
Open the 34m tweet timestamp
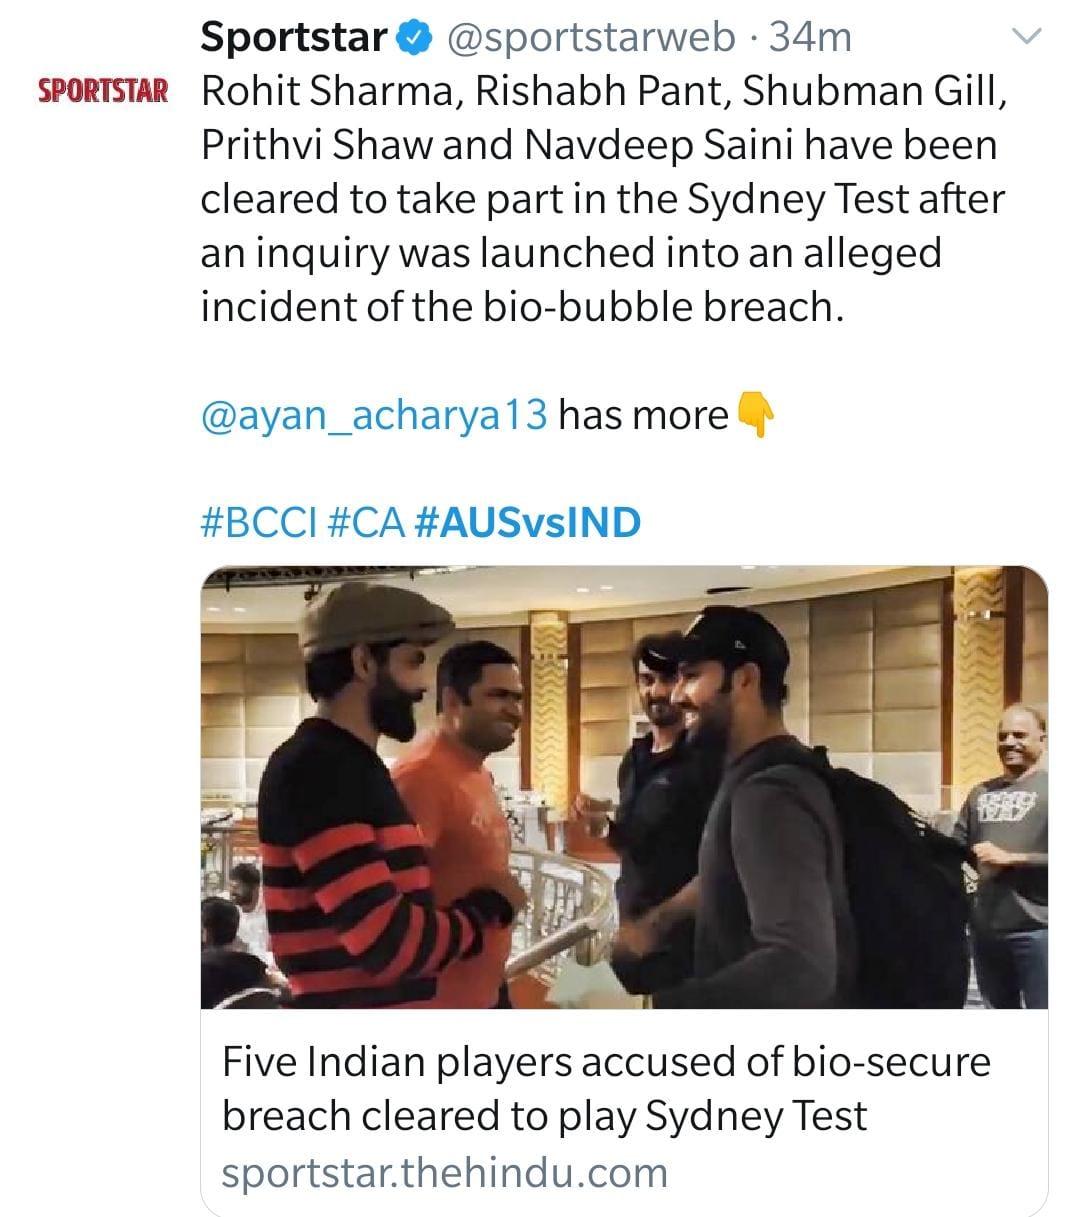click(810, 38)
